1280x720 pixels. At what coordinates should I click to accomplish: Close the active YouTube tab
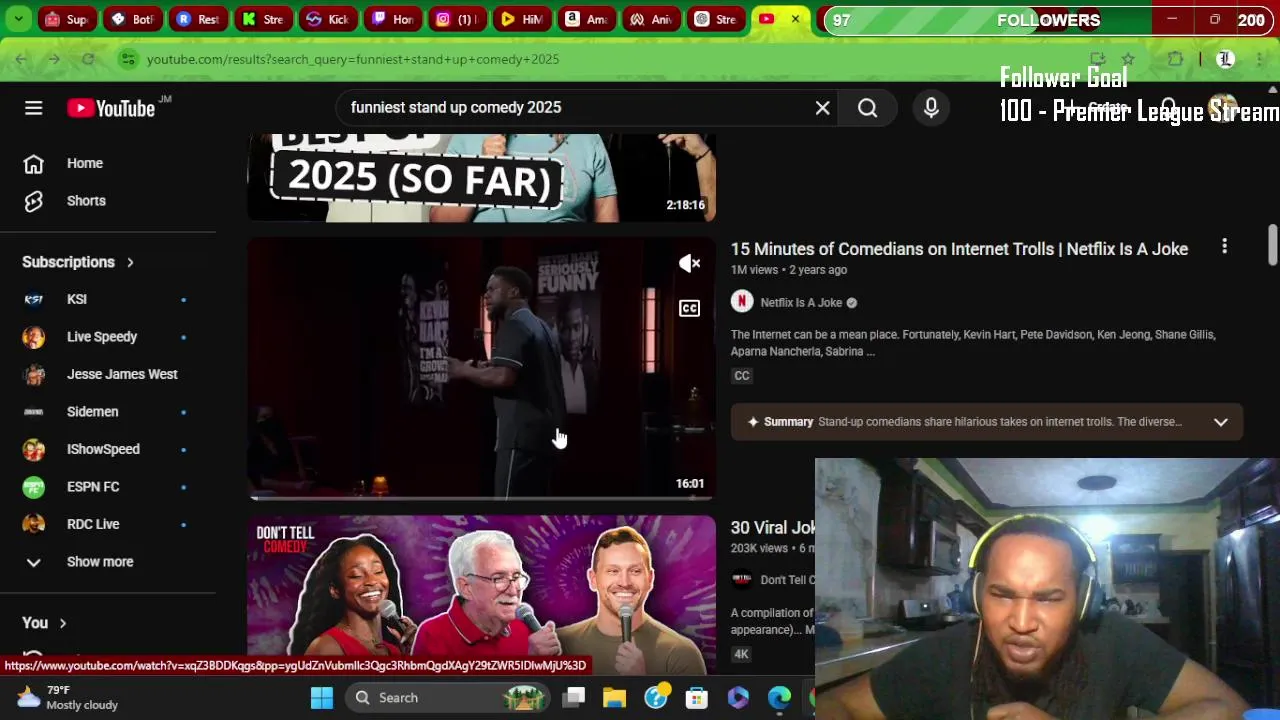tap(795, 19)
